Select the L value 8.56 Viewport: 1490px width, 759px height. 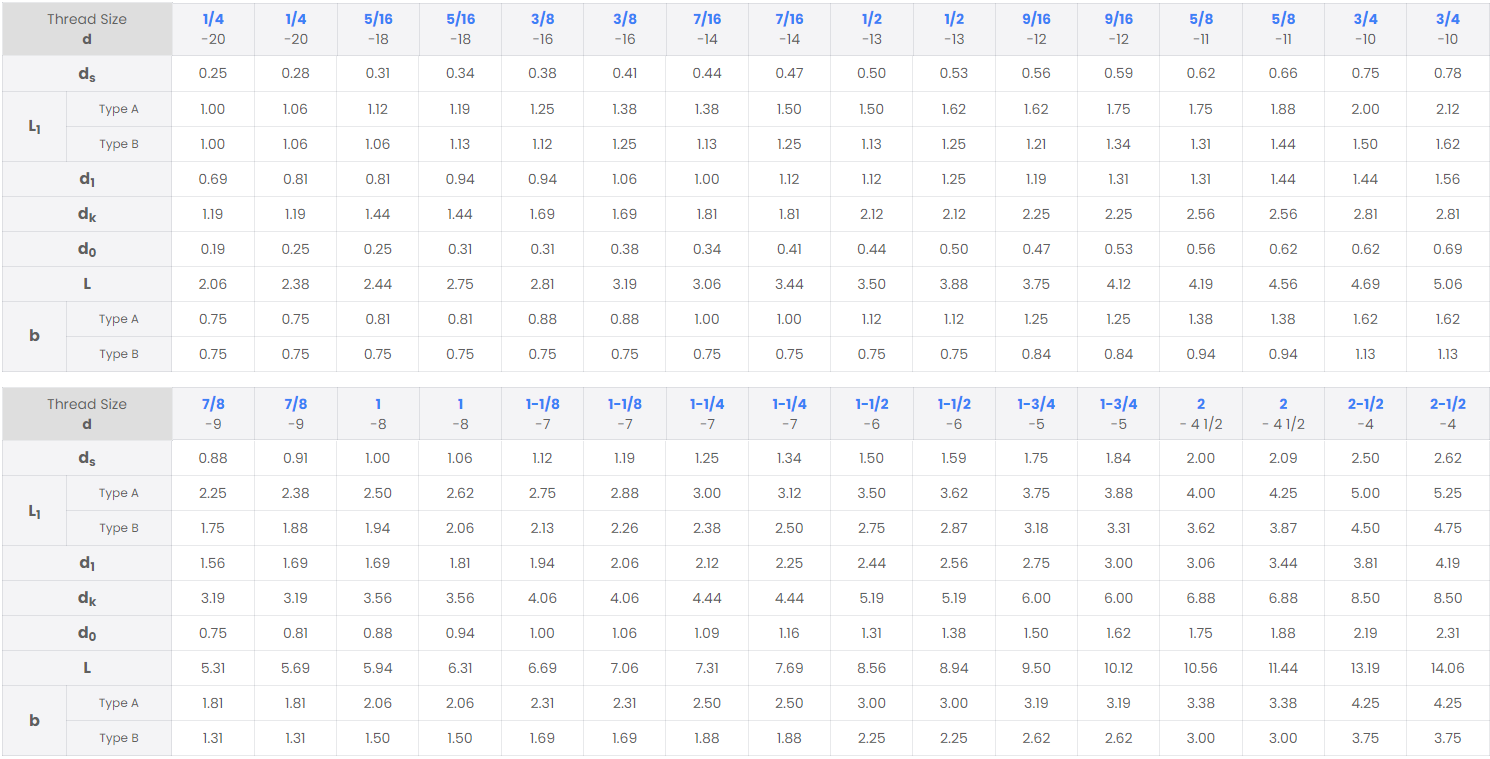click(x=871, y=668)
